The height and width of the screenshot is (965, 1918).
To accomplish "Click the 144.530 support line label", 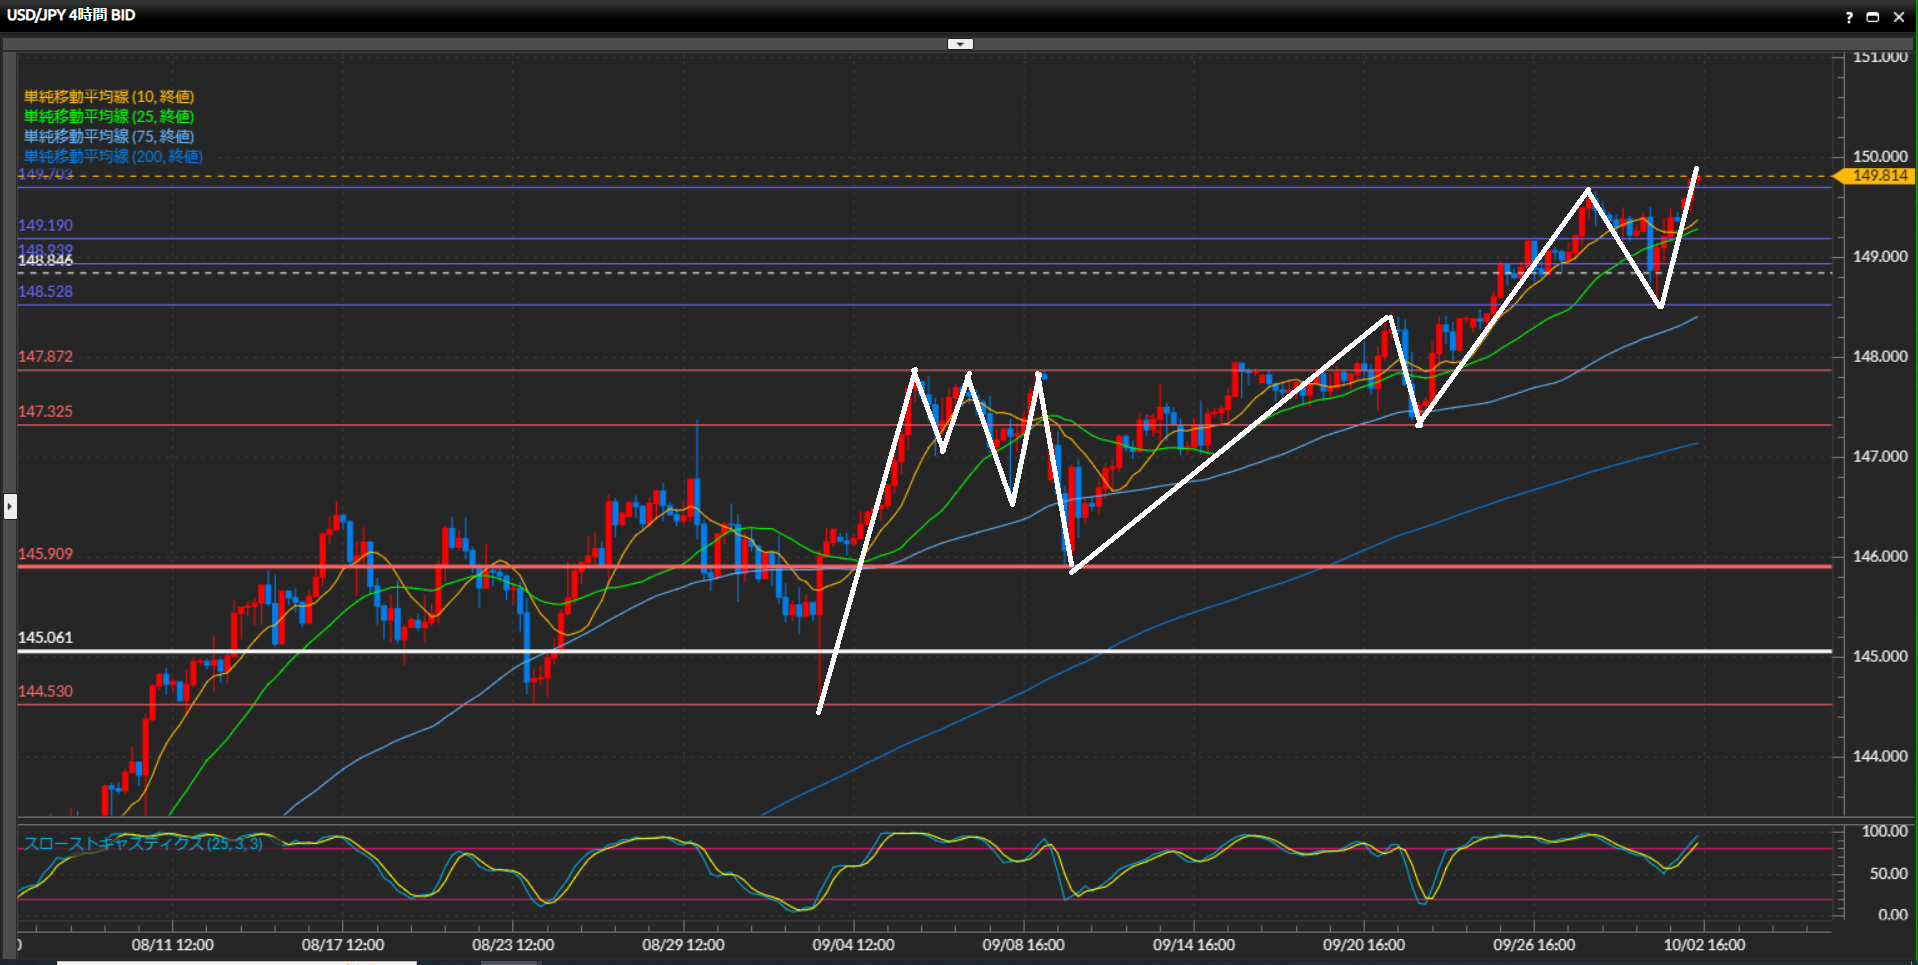I will [45, 692].
